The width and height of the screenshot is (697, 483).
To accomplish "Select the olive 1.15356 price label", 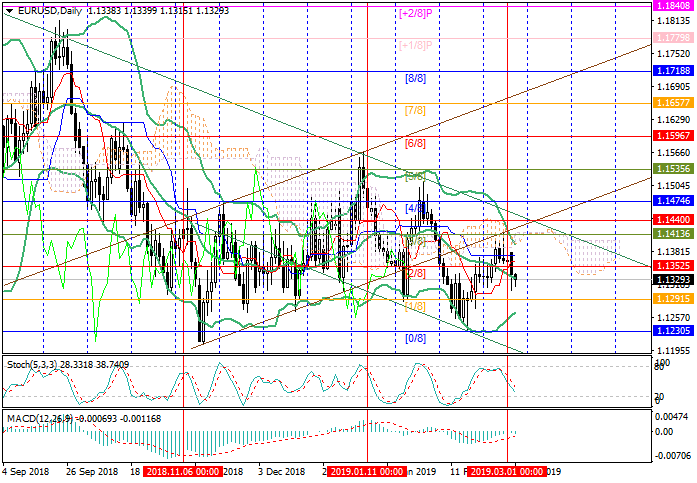I will [671, 170].
